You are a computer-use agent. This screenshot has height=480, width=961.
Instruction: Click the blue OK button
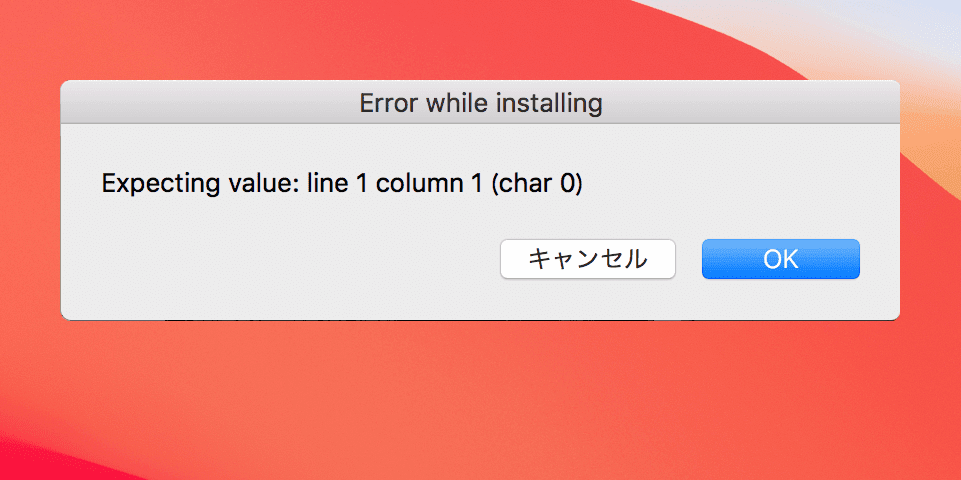pos(780,259)
